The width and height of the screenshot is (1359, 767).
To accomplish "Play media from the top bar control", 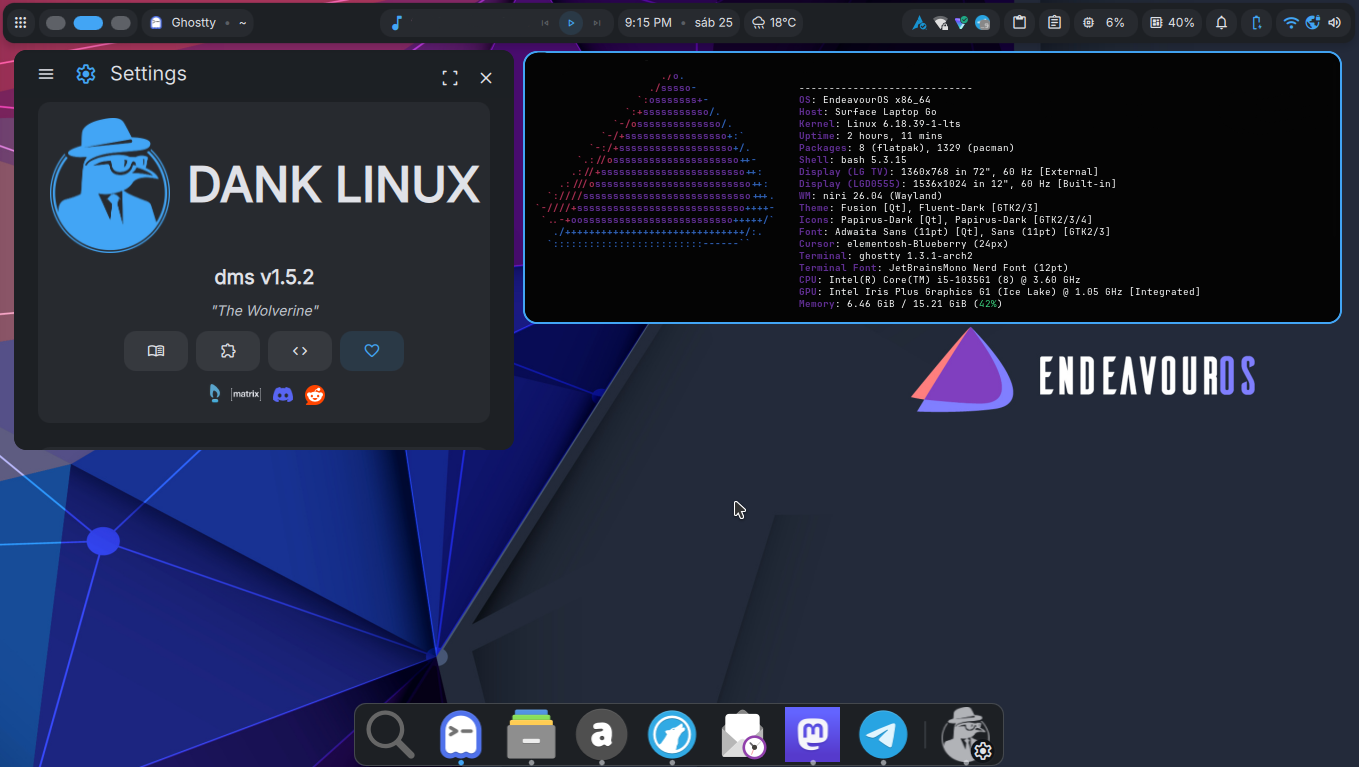I will pyautogui.click(x=571, y=22).
